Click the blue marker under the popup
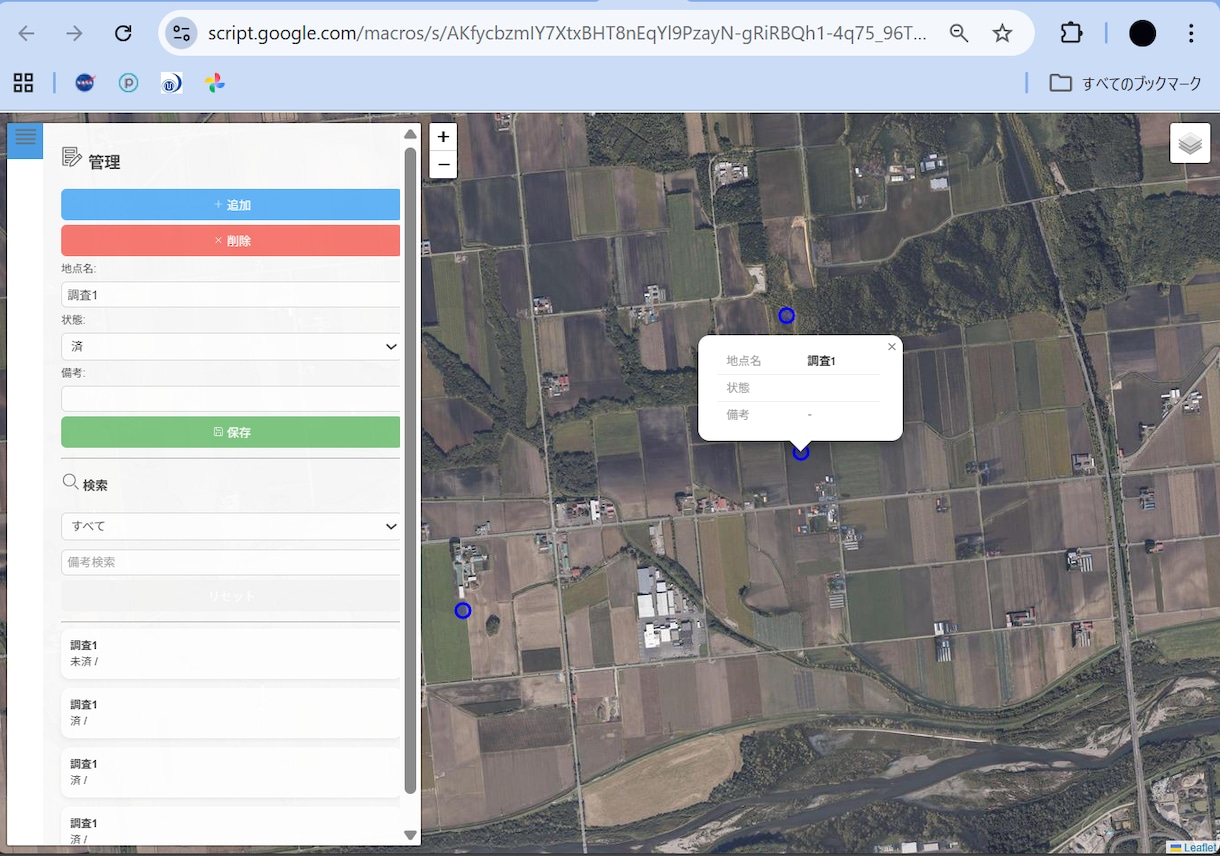This screenshot has height=856, width=1220. (x=801, y=453)
